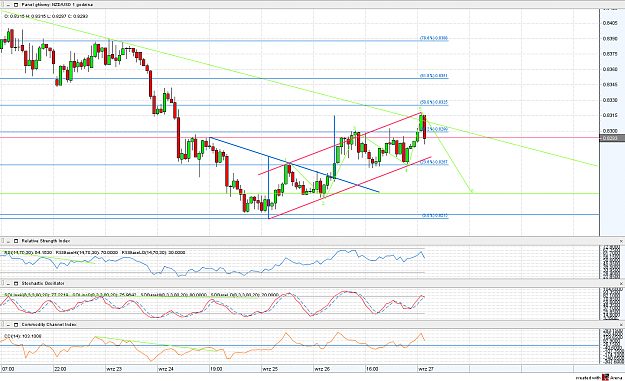Click the 0.9345 price axis label
This screenshot has width=625, height=381.
(610, 84)
